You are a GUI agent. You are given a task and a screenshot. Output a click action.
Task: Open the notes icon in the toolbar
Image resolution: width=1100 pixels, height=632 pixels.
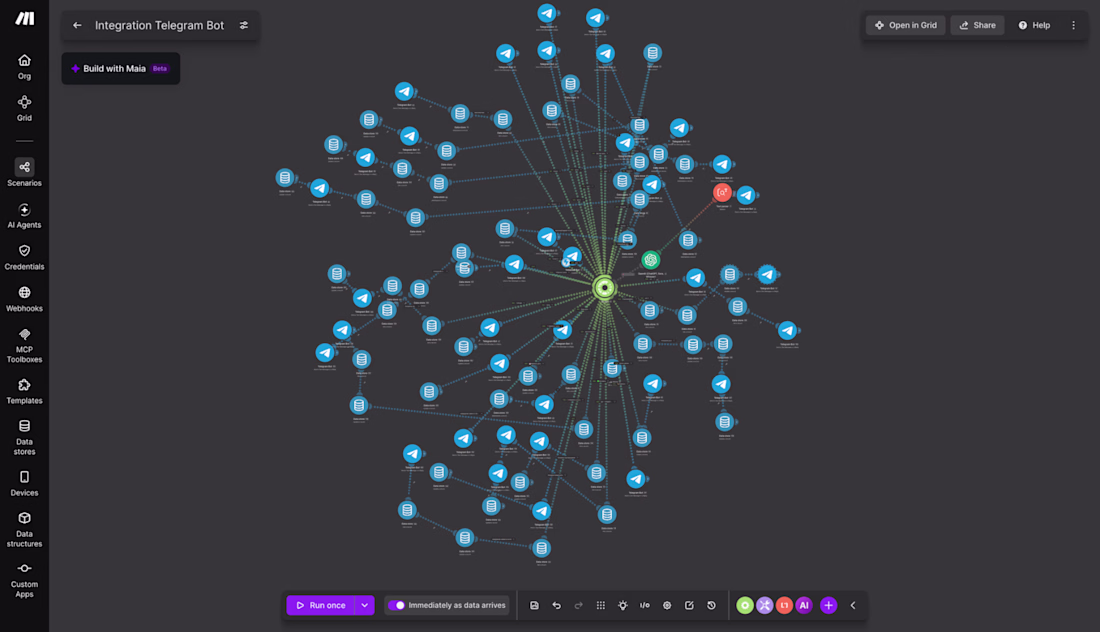[689, 605]
